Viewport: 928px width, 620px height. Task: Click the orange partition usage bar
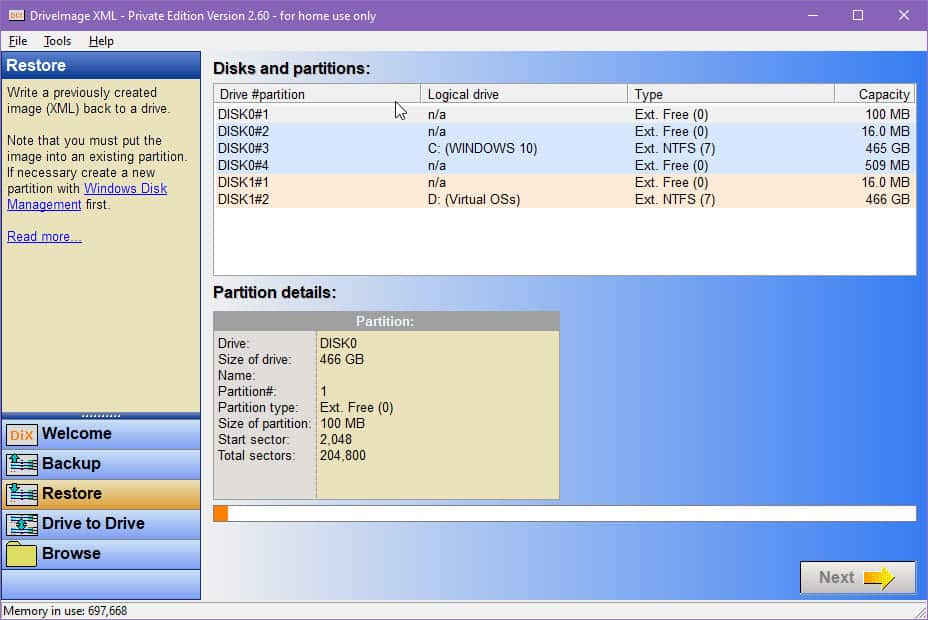(221, 513)
